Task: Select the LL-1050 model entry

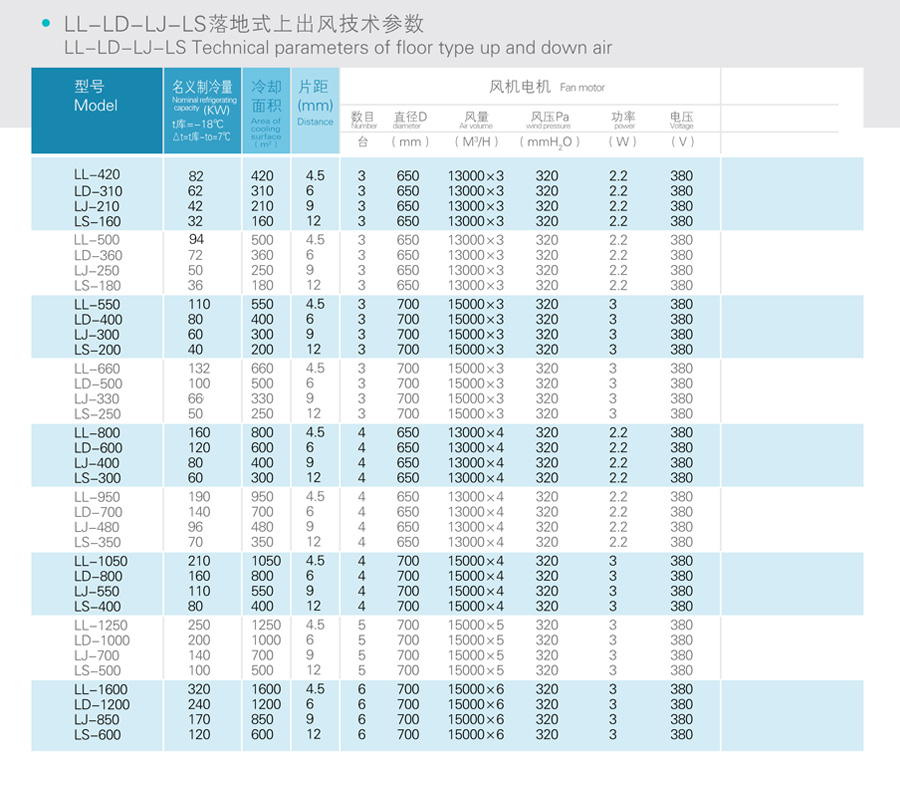Action: coord(100,561)
